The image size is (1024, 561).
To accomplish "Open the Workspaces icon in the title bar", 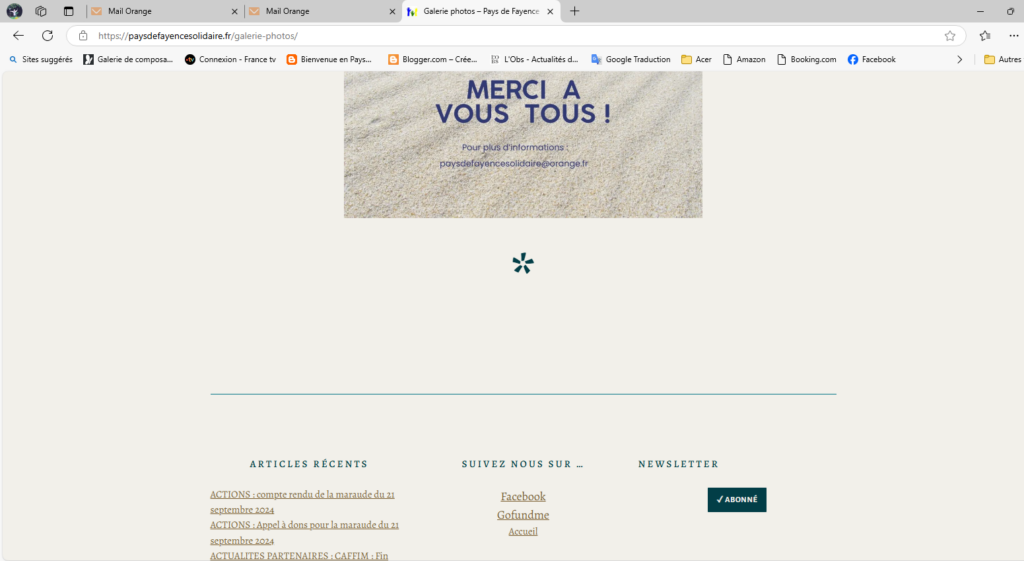I will [x=41, y=11].
